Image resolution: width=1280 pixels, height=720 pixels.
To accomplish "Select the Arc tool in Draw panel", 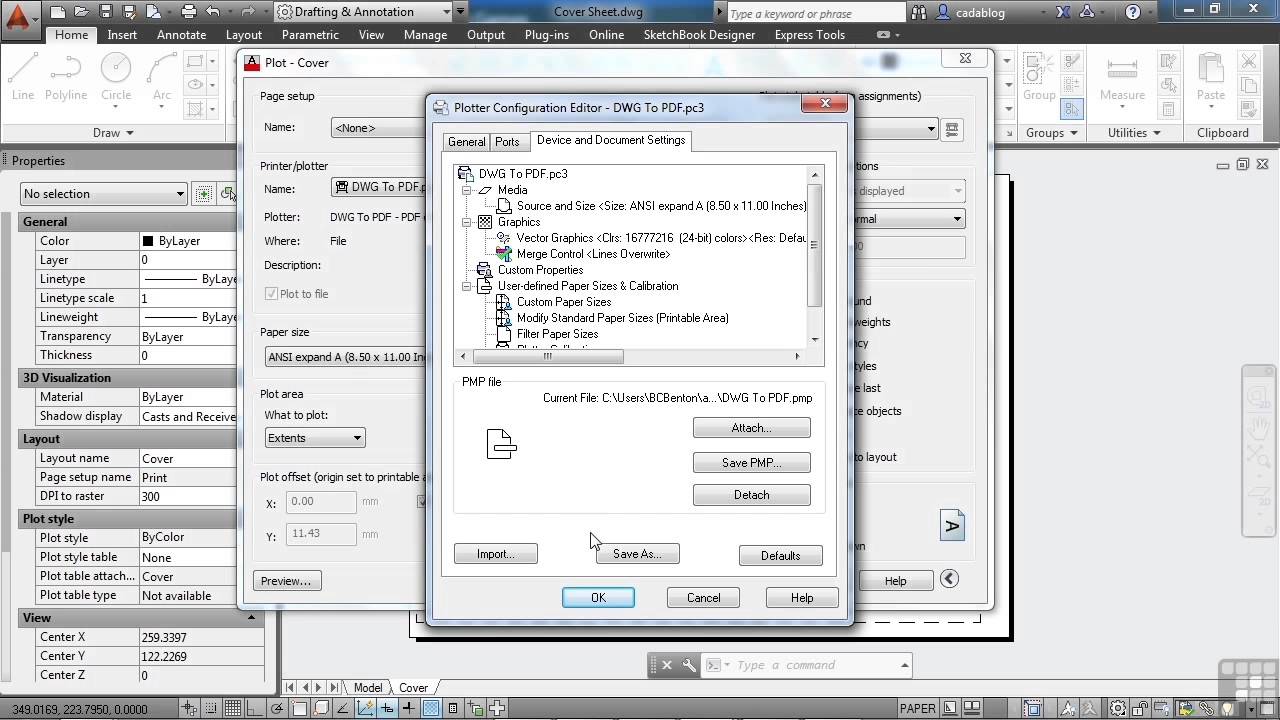I will point(162,77).
